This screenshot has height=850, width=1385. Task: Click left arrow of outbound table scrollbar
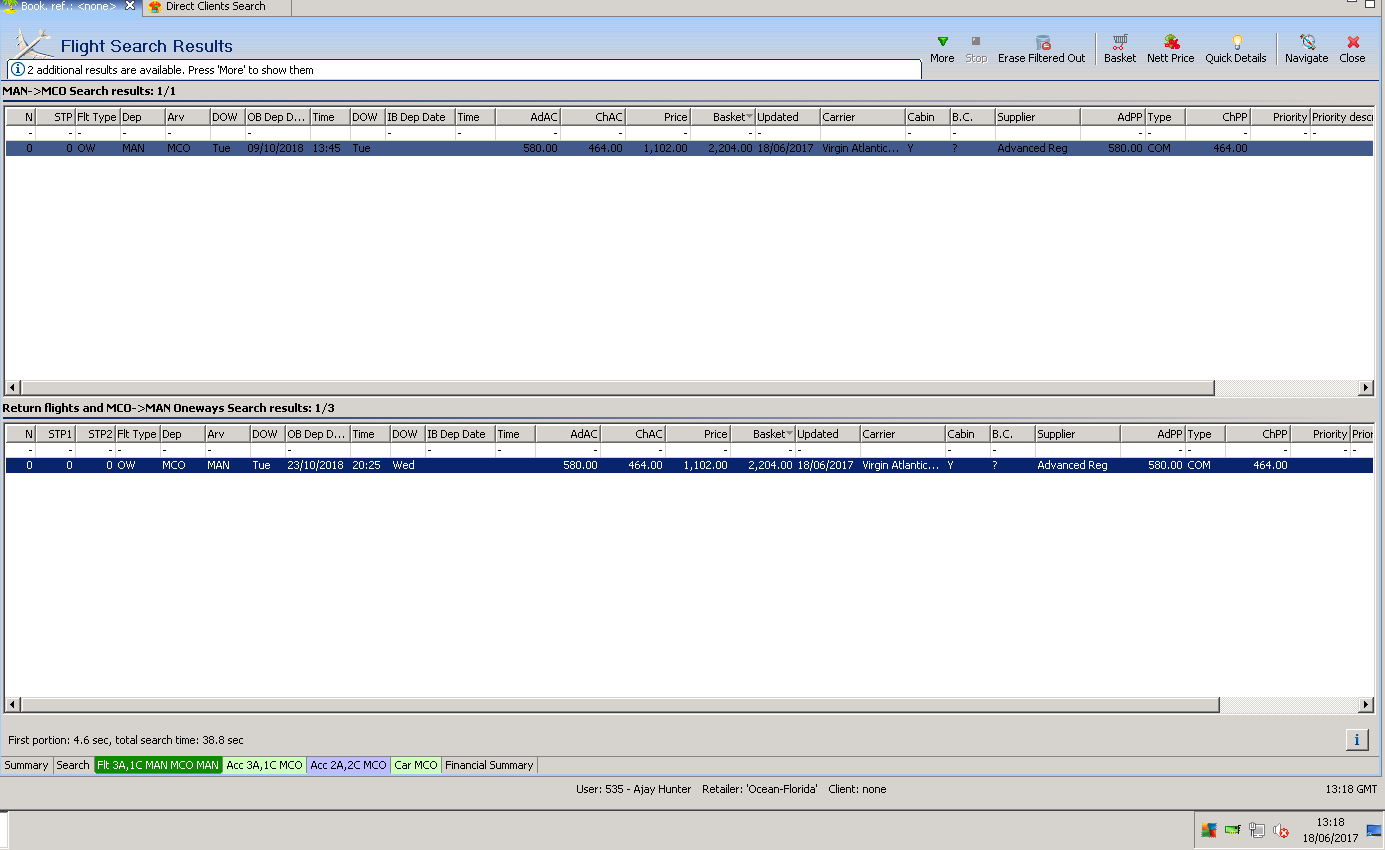click(13, 388)
